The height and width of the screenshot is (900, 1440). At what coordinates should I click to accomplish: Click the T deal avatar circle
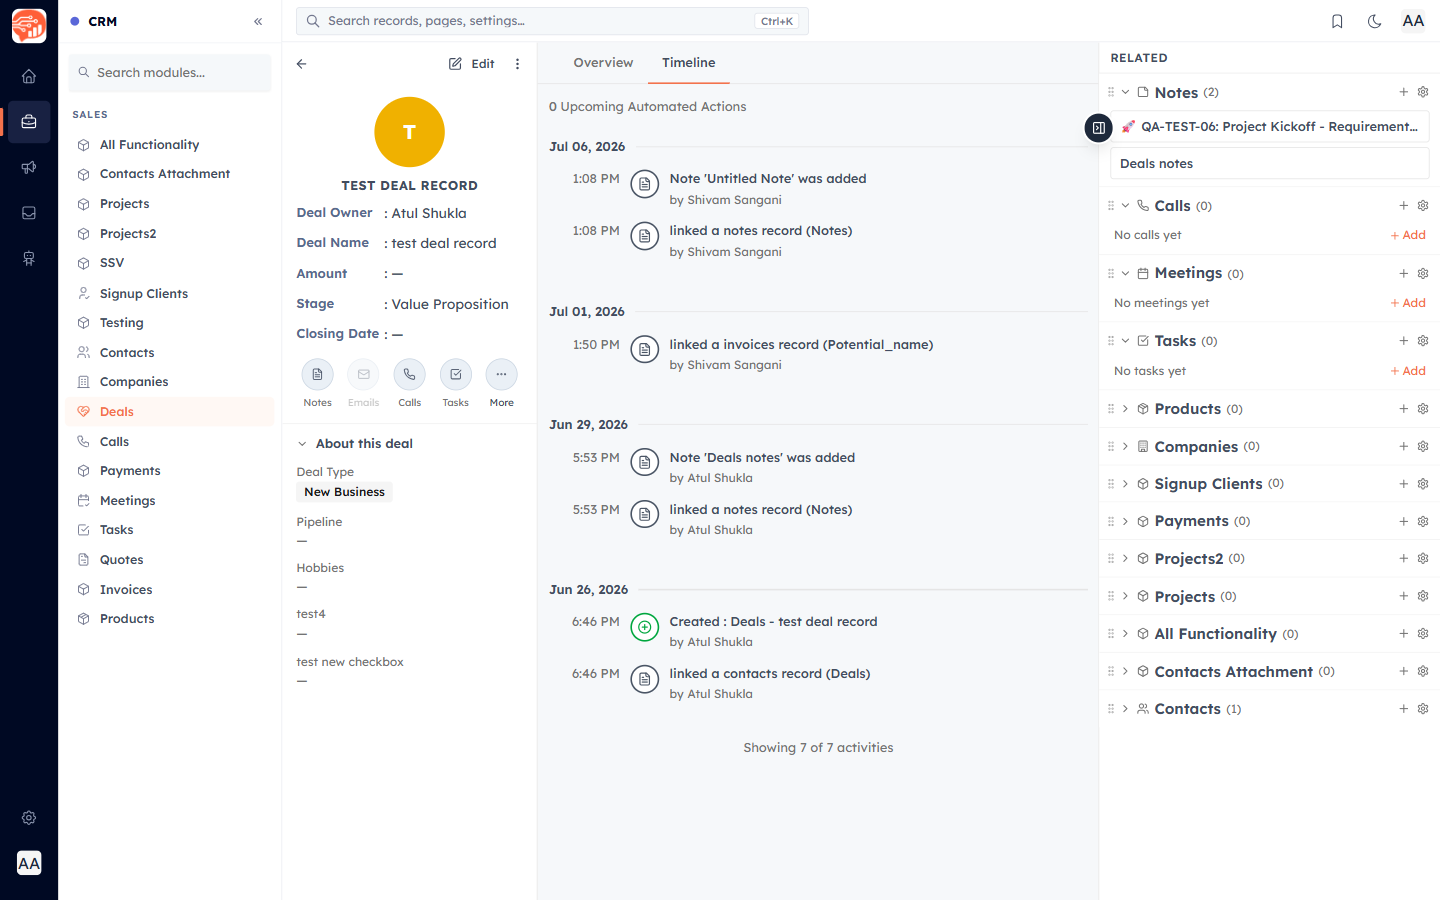(409, 132)
